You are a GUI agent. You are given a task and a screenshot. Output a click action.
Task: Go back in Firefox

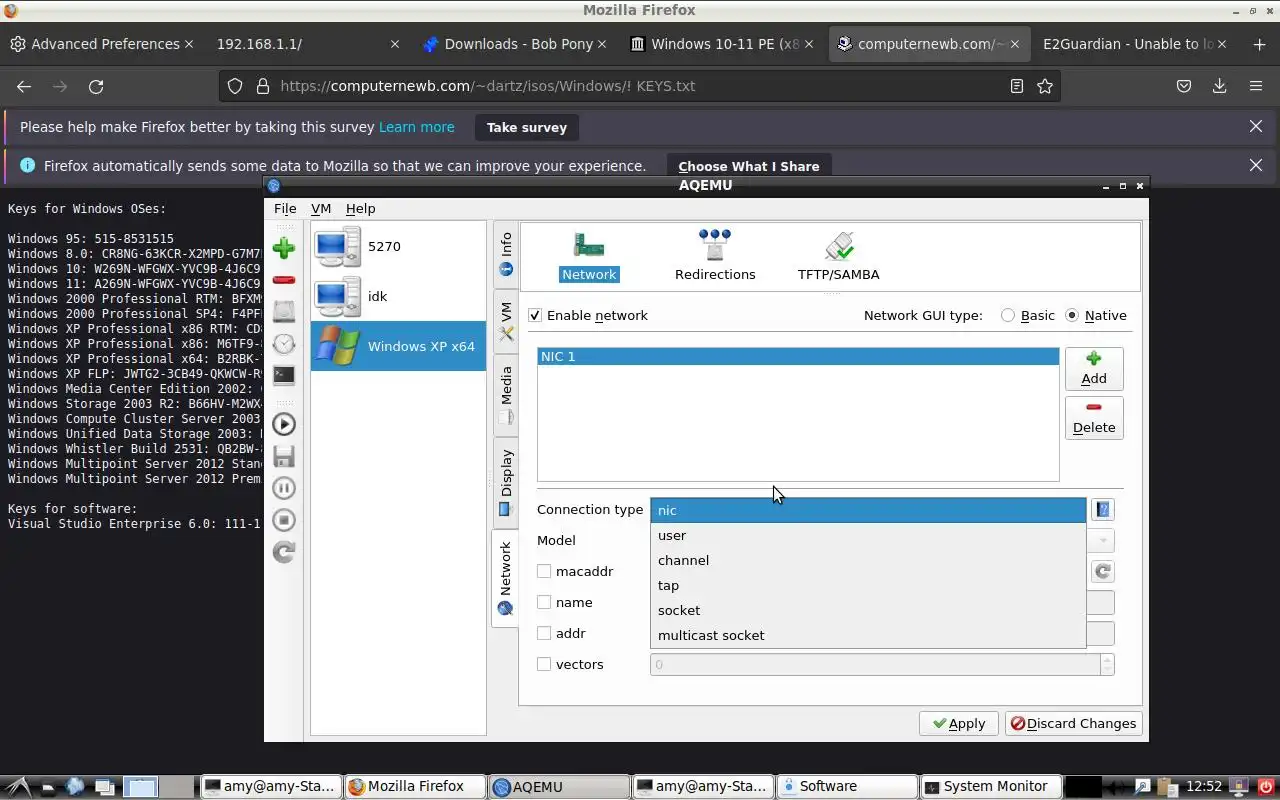24,86
